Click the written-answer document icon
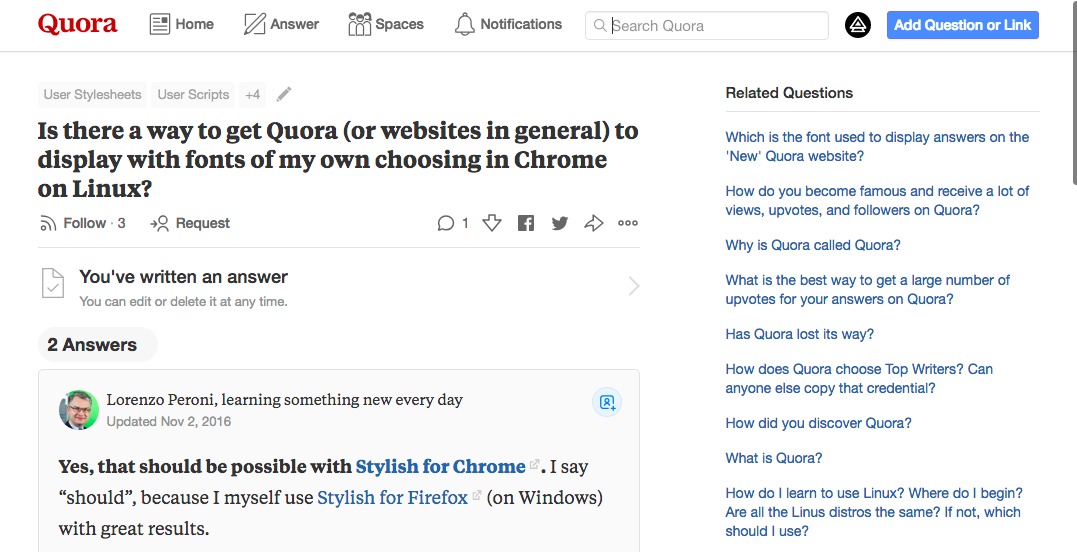Viewport: 1077px width, 552px height. click(53, 284)
